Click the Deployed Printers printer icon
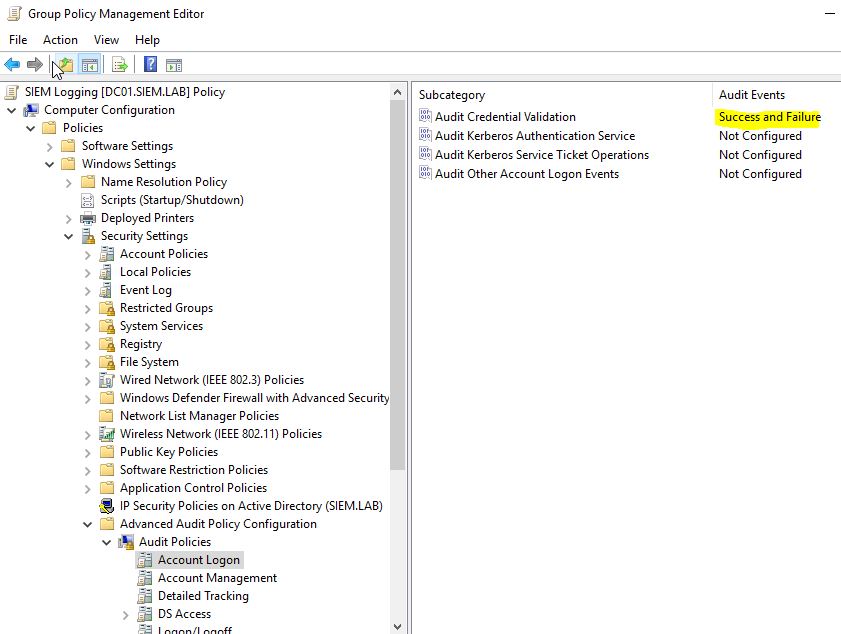 (87, 218)
